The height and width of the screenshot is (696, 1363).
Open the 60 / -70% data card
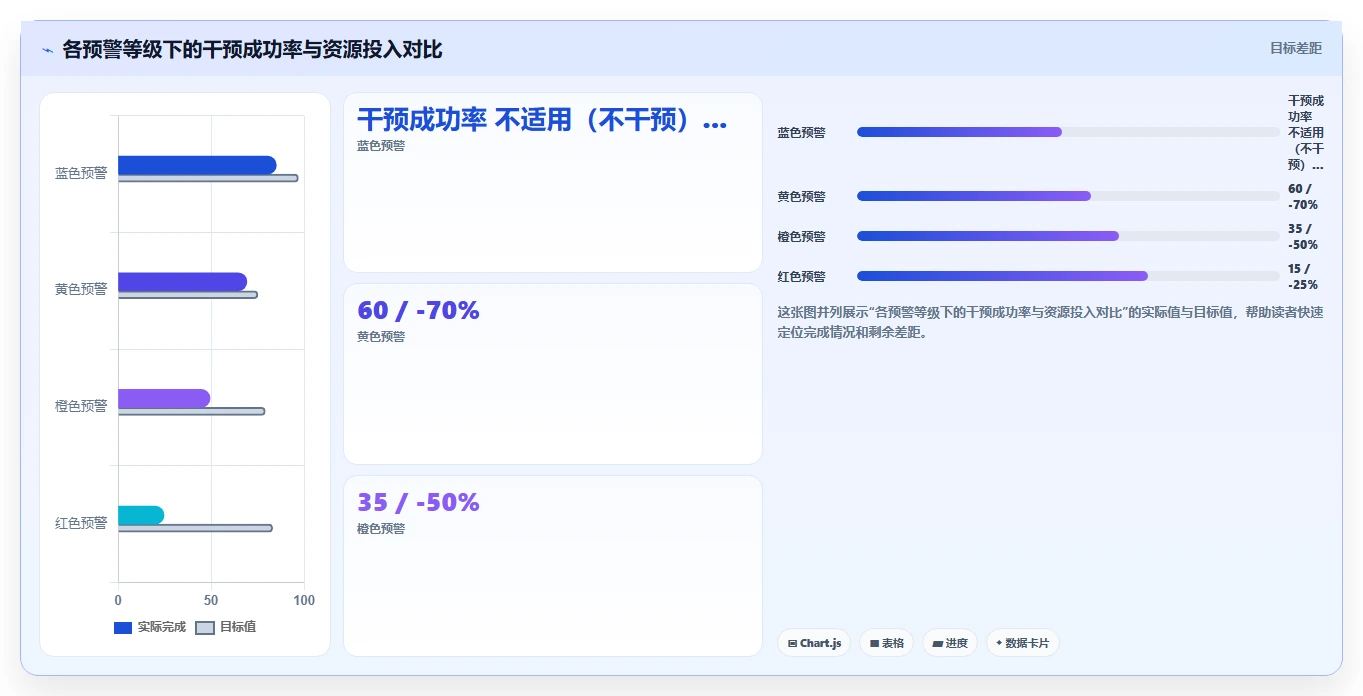tap(553, 374)
